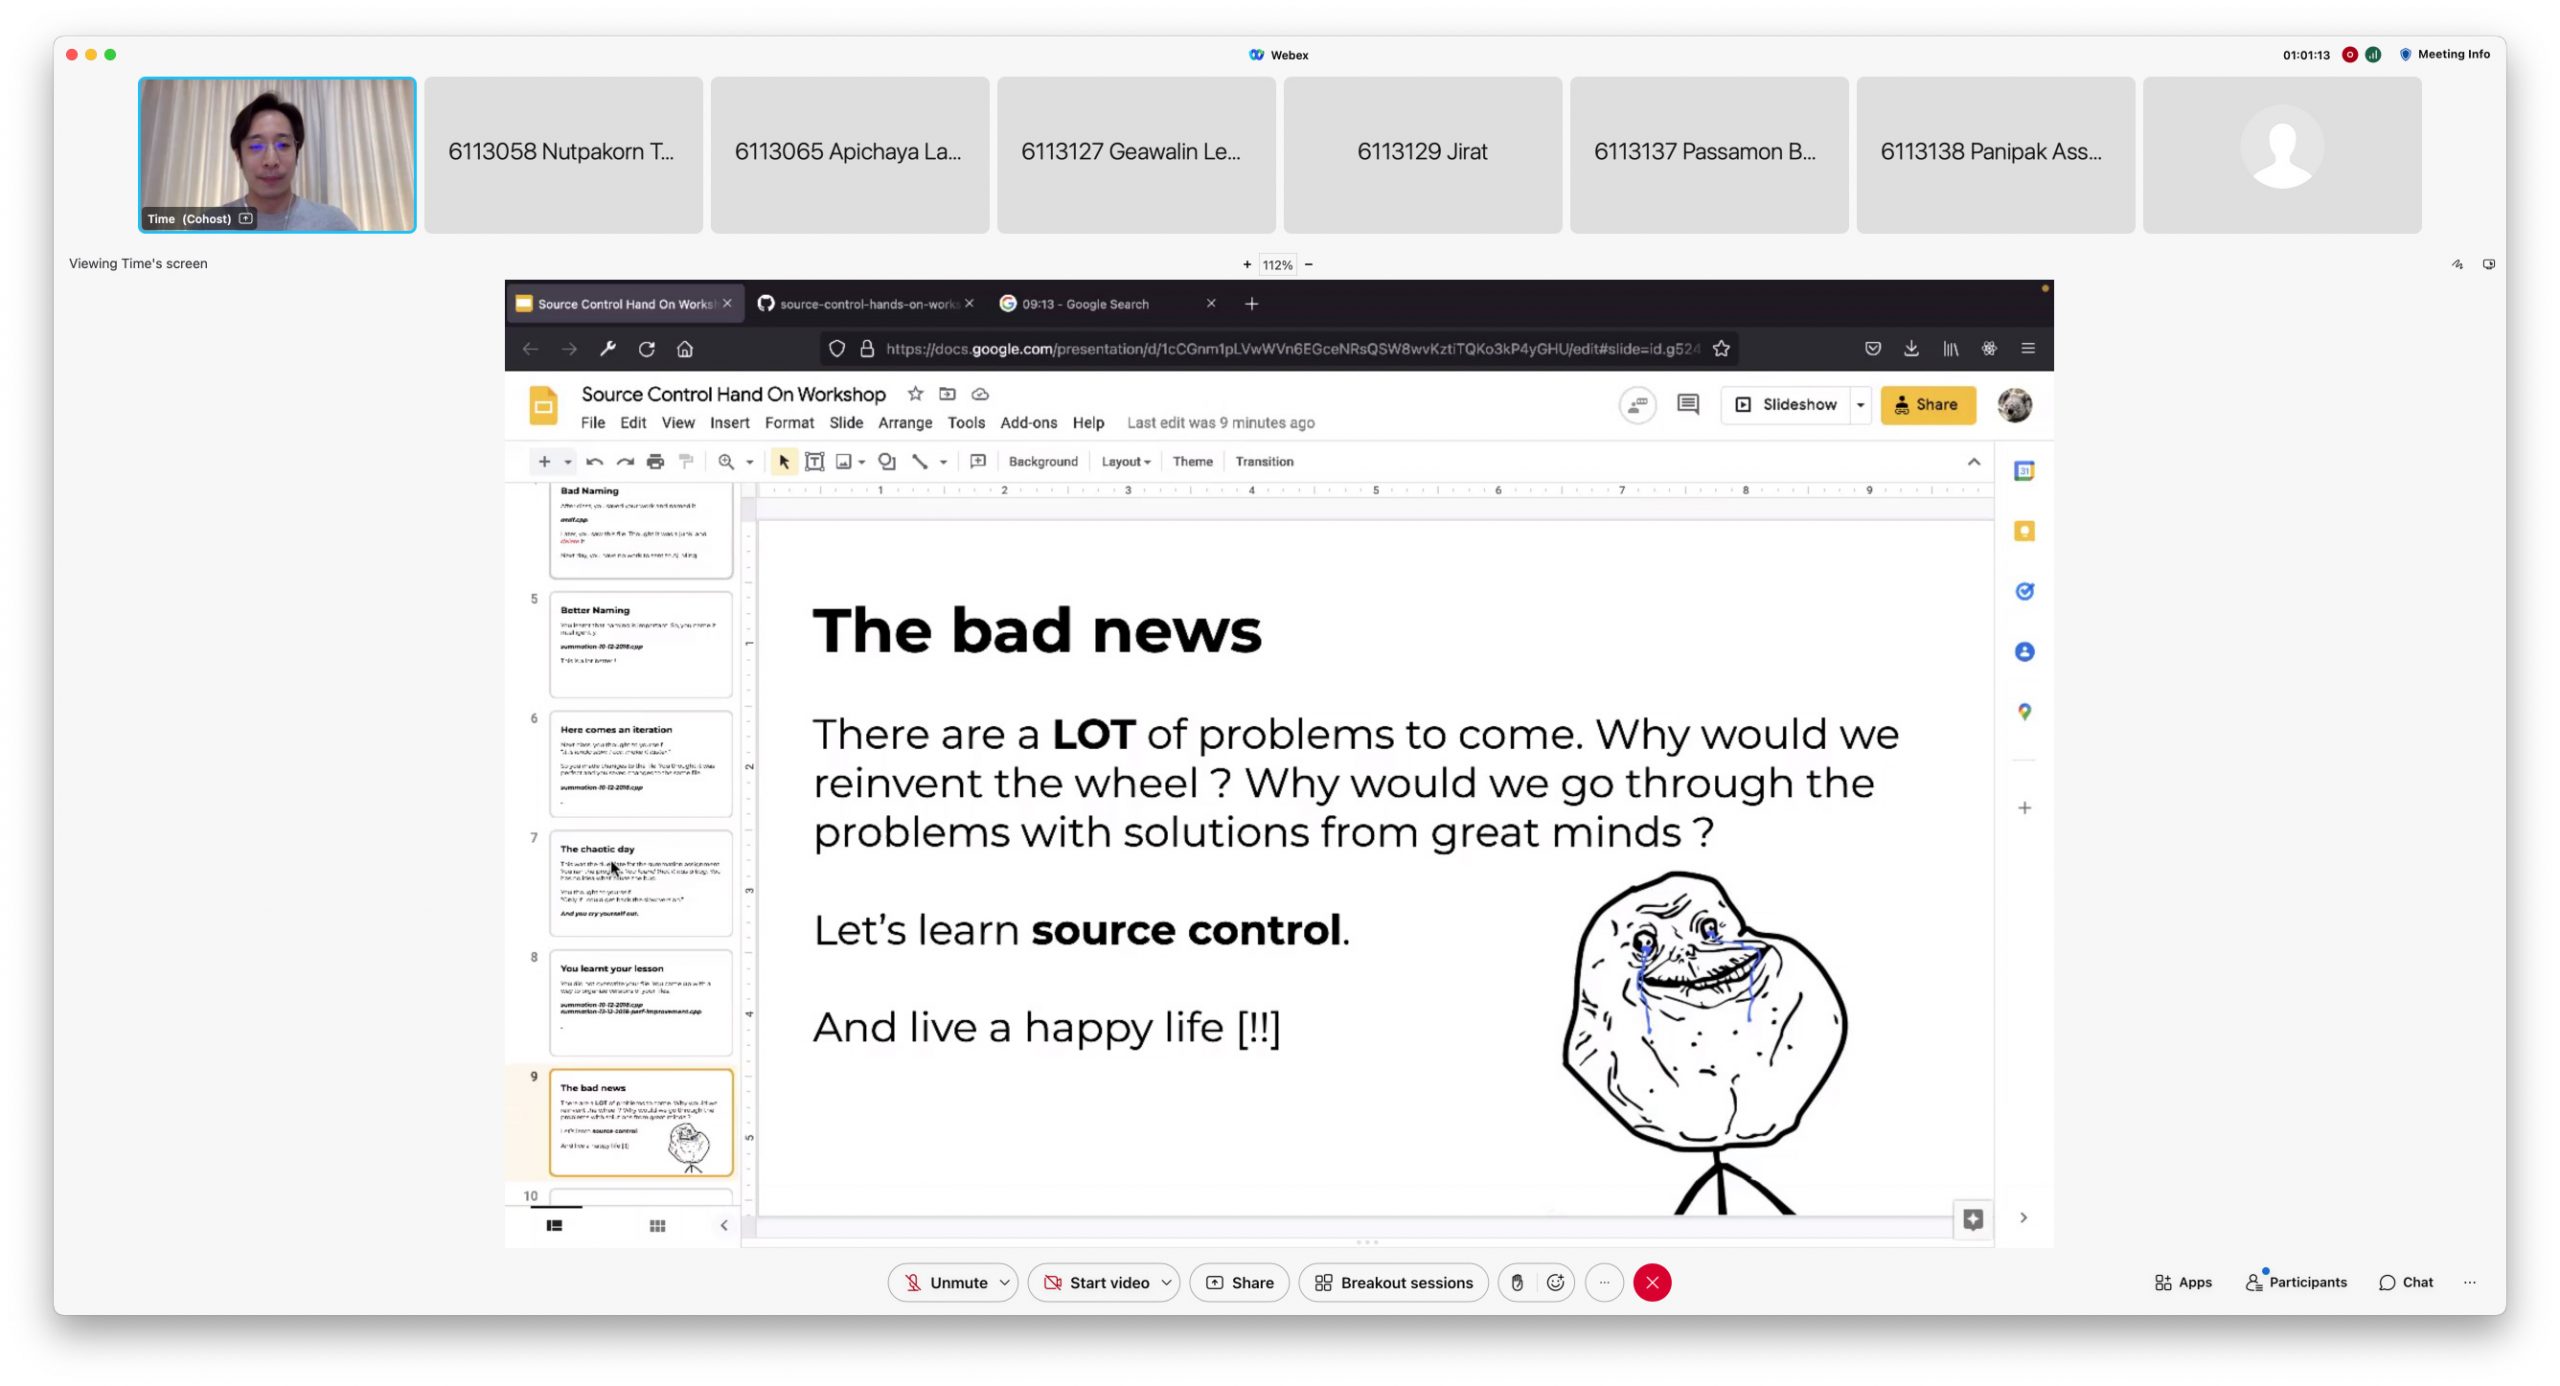Click the more options ellipsis button
This screenshot has height=1386, width=2560.
click(x=1604, y=1282)
